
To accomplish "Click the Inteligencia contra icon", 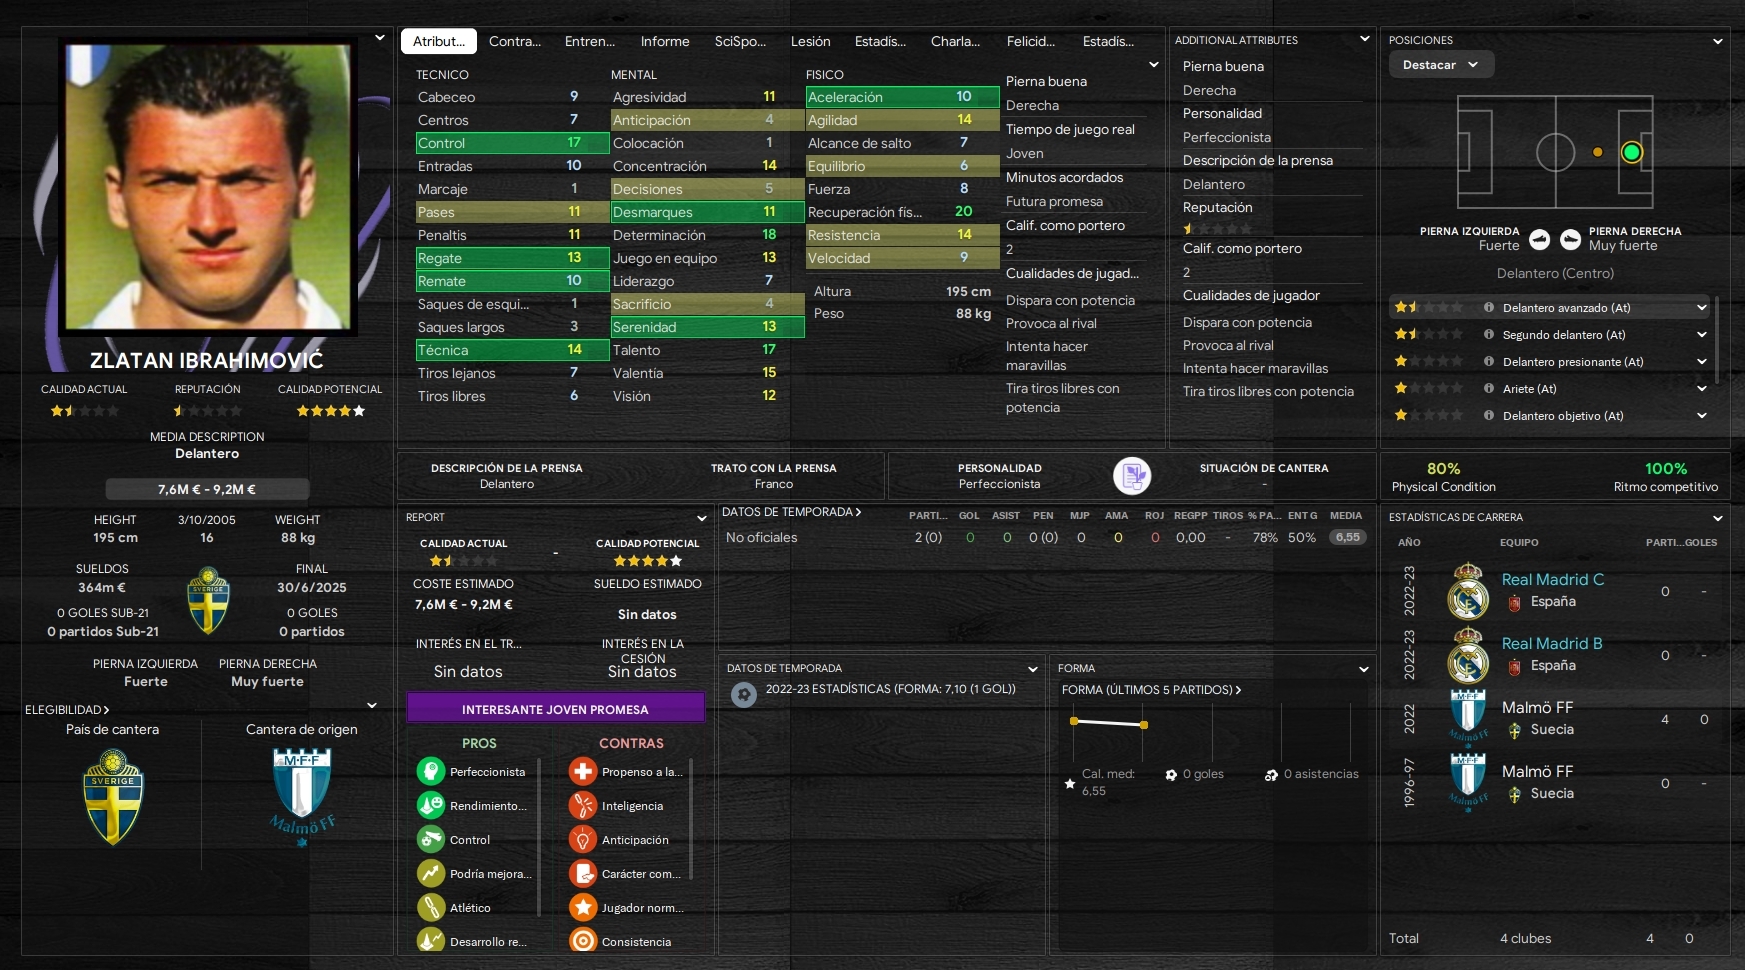I will coord(583,805).
